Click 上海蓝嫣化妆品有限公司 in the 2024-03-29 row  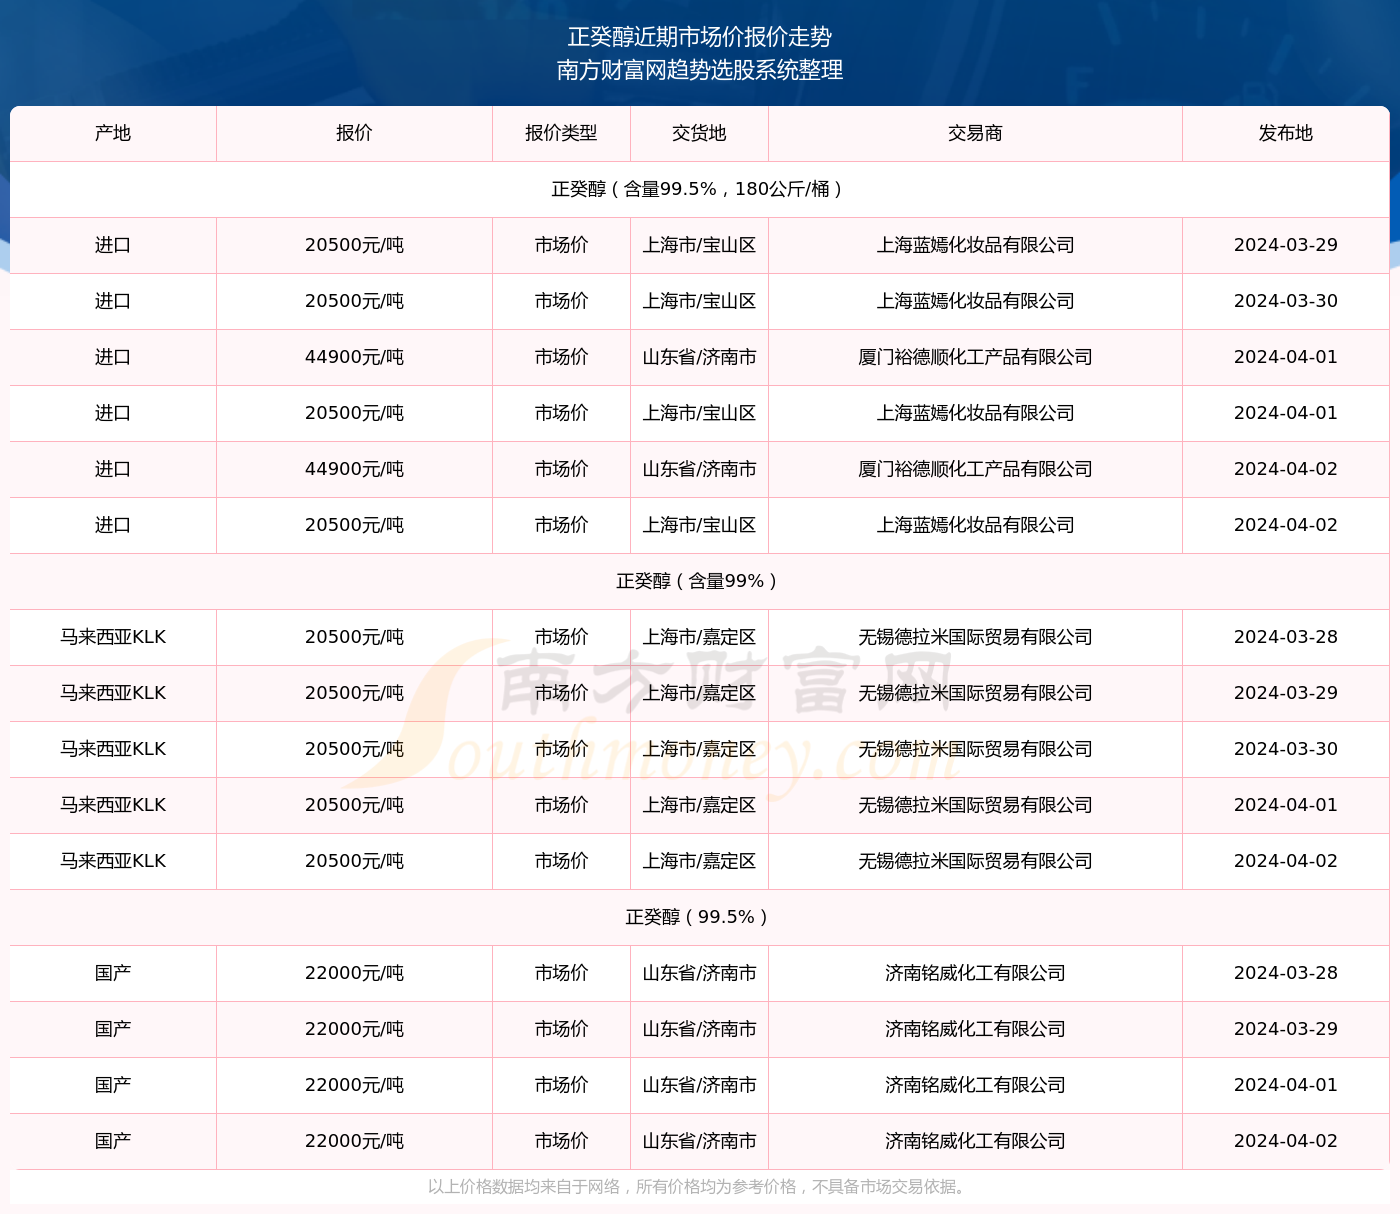click(975, 245)
